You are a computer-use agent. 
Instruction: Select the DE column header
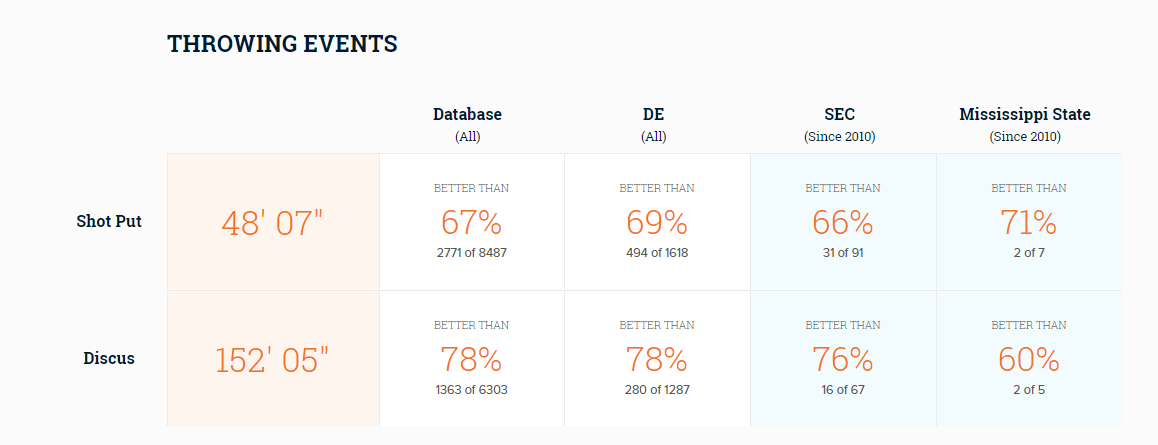click(654, 124)
